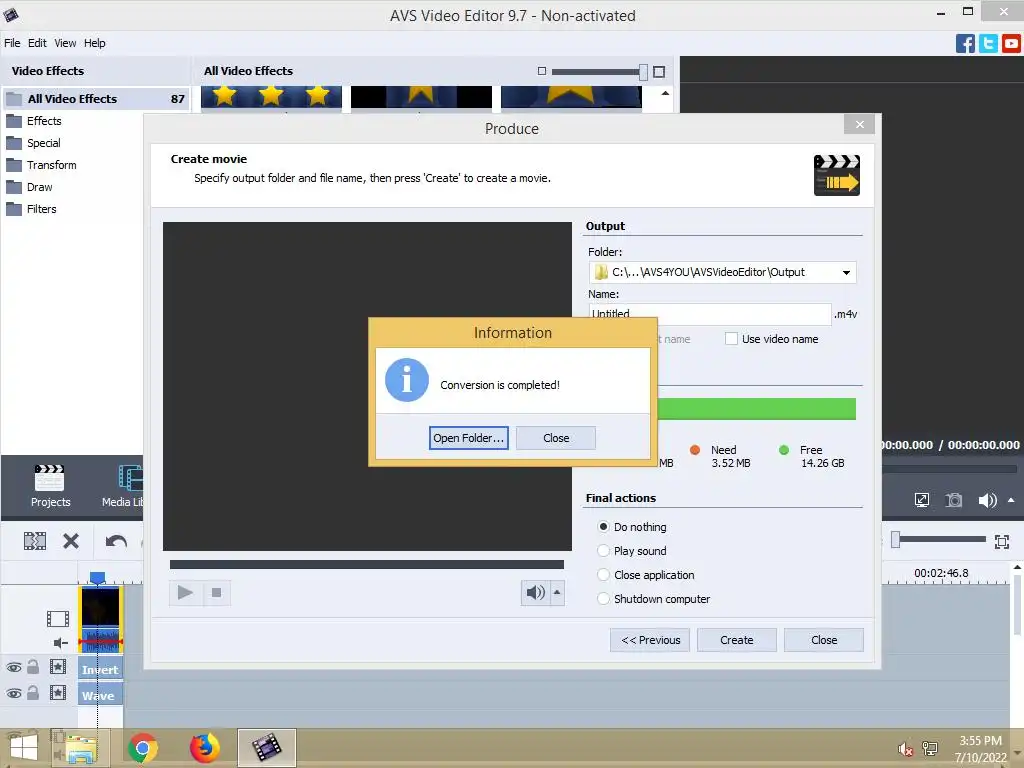Open the YouTube link icon
The image size is (1024, 768).
pos(1011,44)
